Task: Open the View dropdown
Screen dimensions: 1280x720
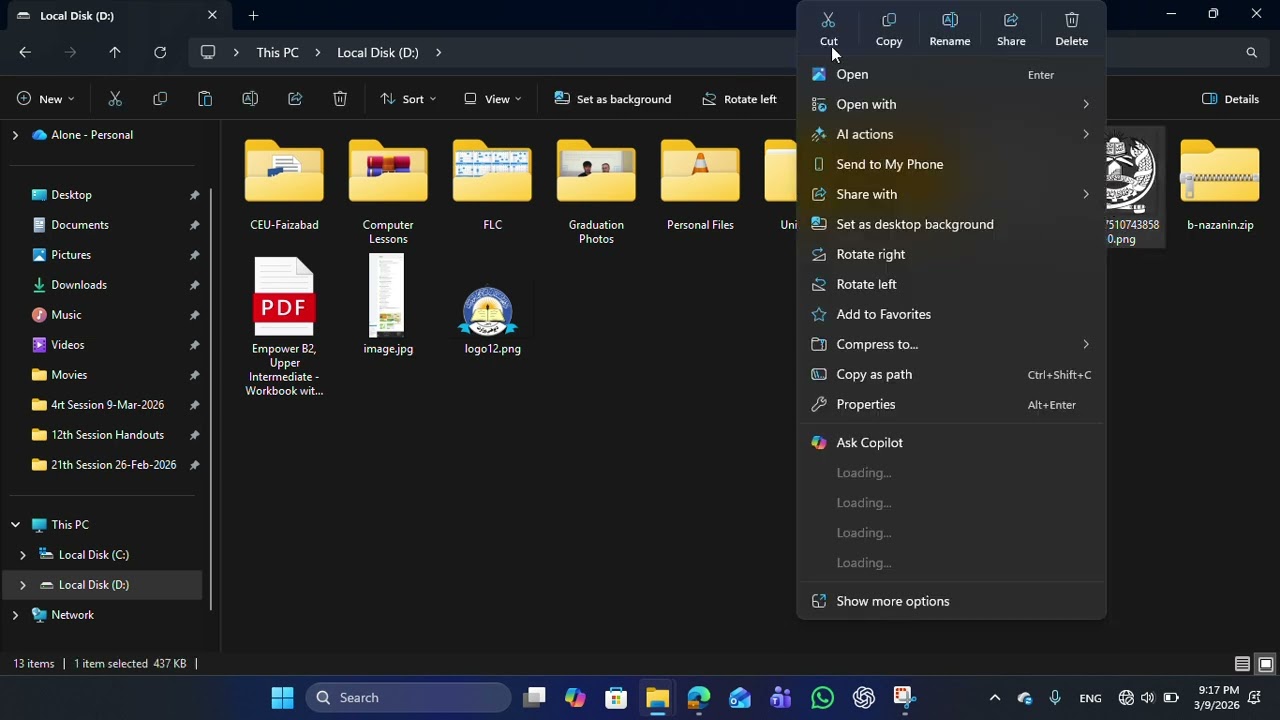Action: click(x=492, y=99)
